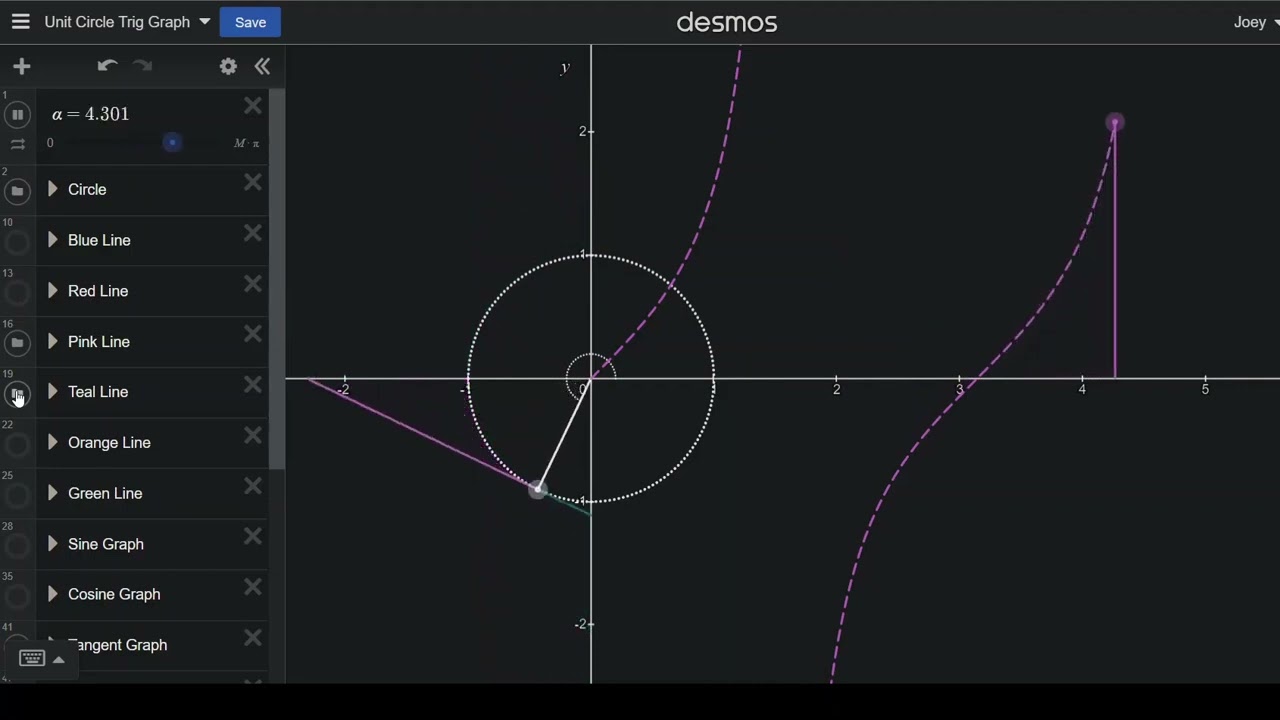Expand the Circle folder

coord(53,189)
